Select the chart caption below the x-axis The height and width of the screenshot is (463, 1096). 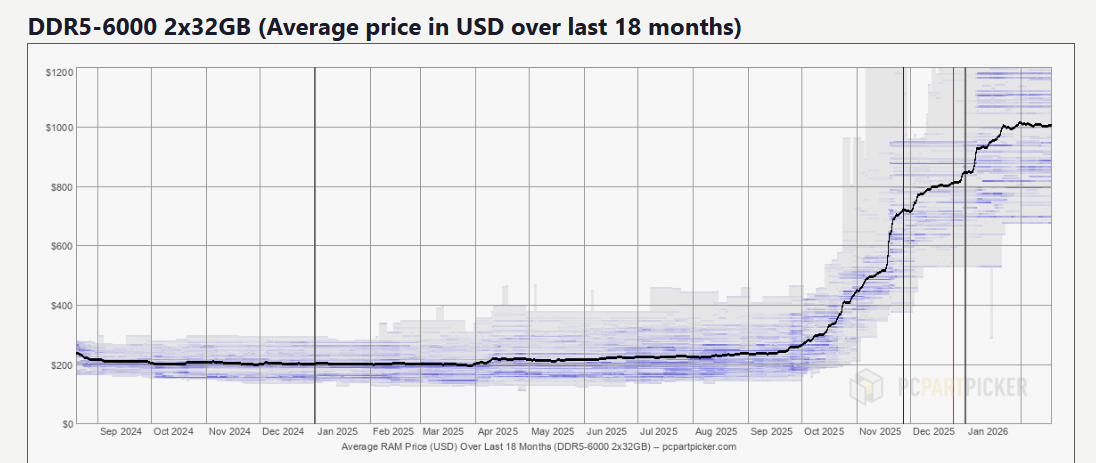[x=539, y=445]
